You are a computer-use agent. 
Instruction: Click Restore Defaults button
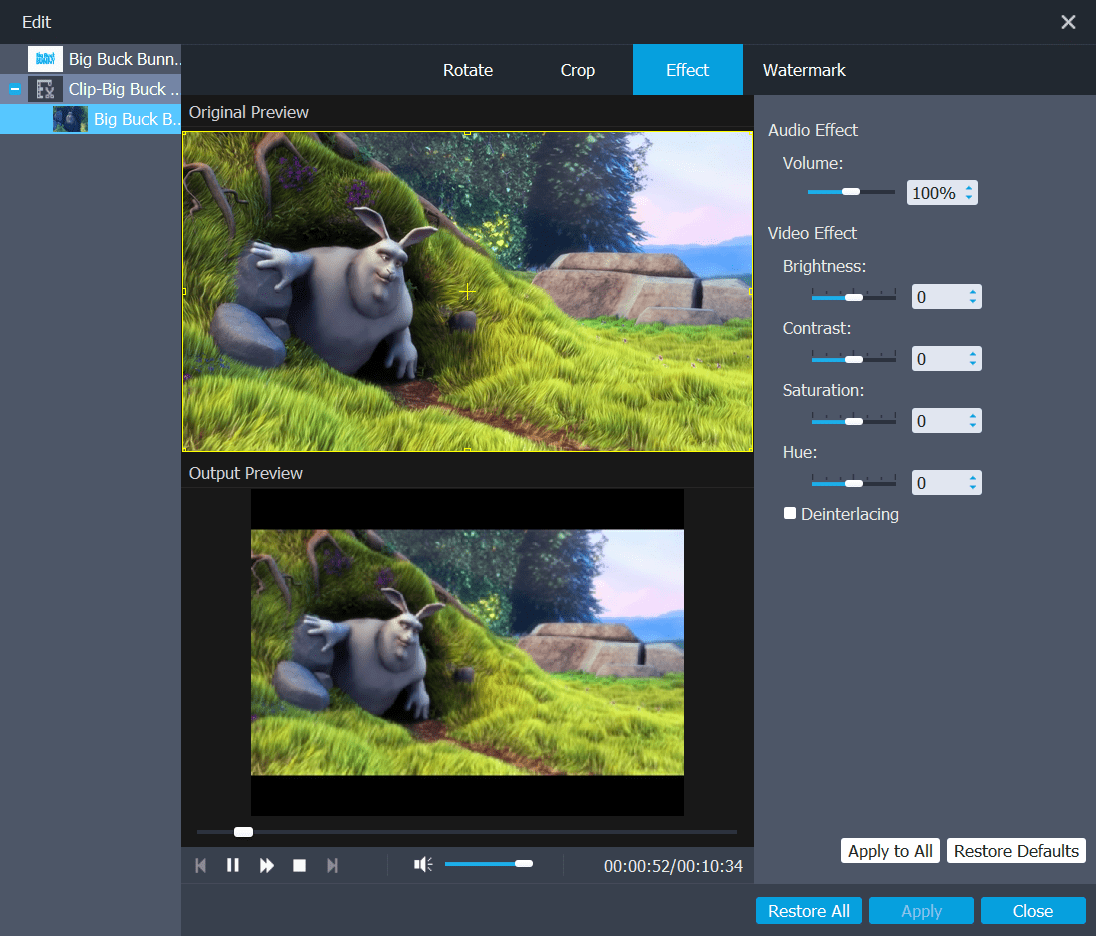(1016, 851)
